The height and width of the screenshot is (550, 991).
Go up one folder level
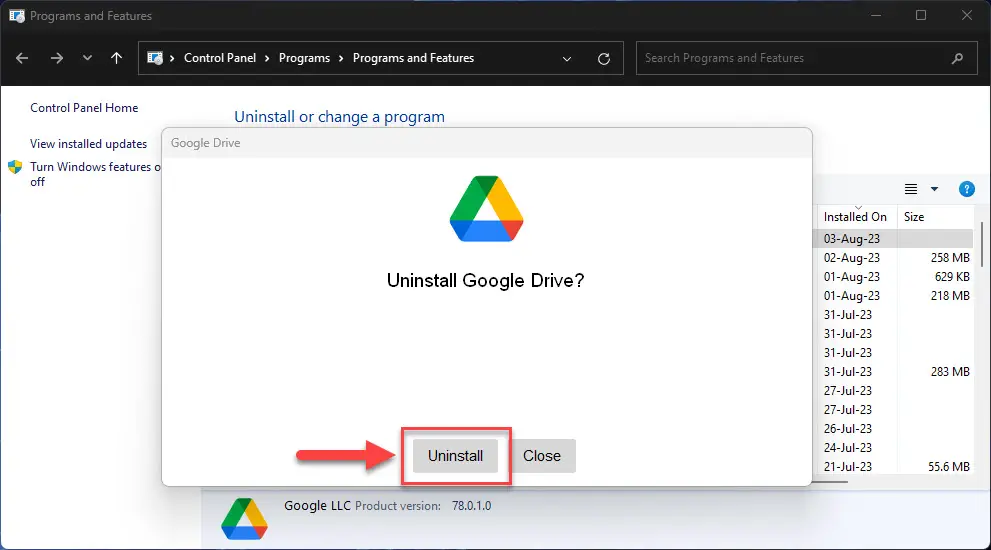(x=116, y=58)
